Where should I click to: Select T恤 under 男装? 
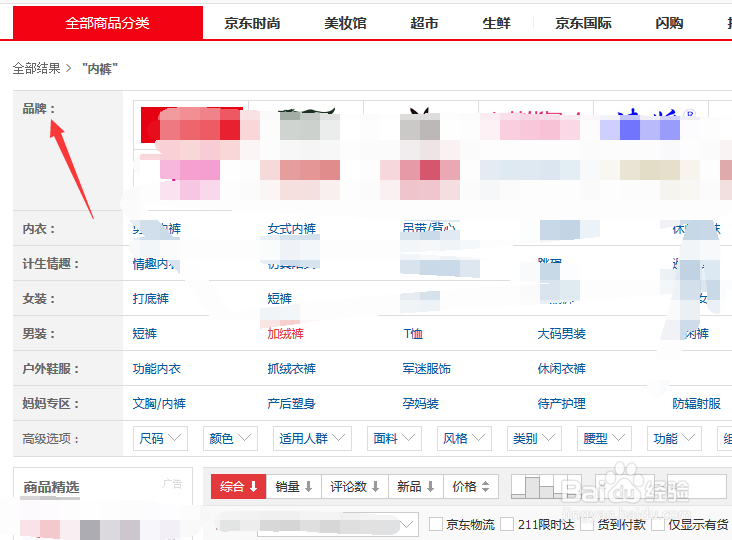(413, 334)
